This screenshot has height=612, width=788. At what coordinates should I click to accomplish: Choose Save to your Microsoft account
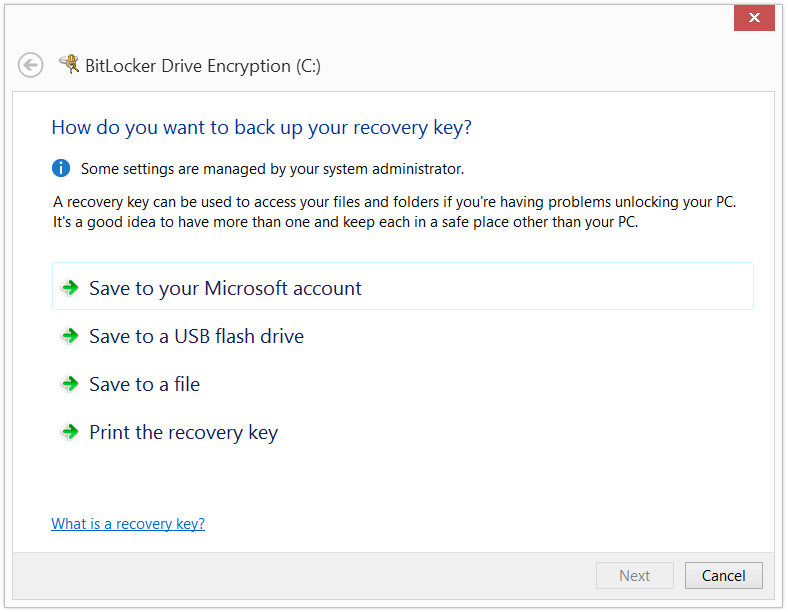point(225,288)
